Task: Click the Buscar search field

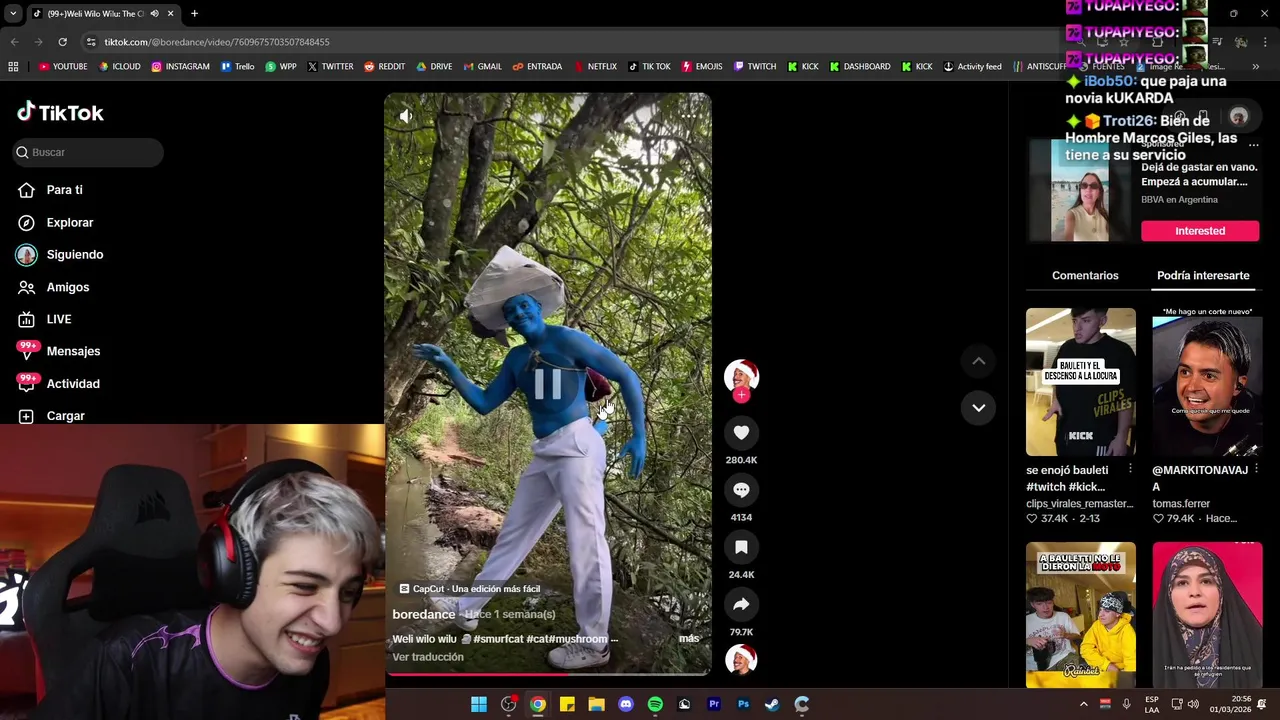Action: (x=88, y=152)
